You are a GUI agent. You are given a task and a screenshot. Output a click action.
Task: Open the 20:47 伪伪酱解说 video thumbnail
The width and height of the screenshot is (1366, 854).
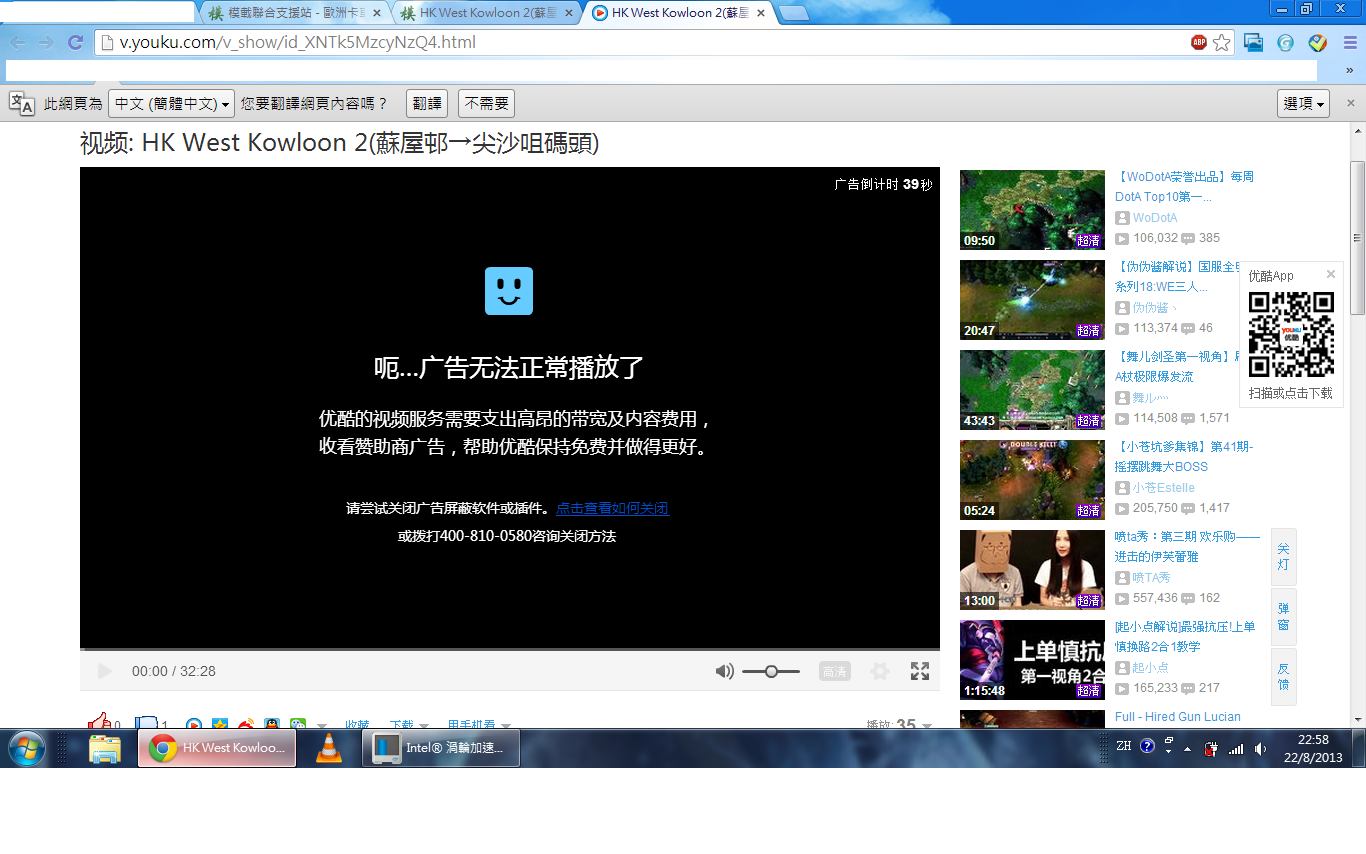pyautogui.click(x=1032, y=300)
